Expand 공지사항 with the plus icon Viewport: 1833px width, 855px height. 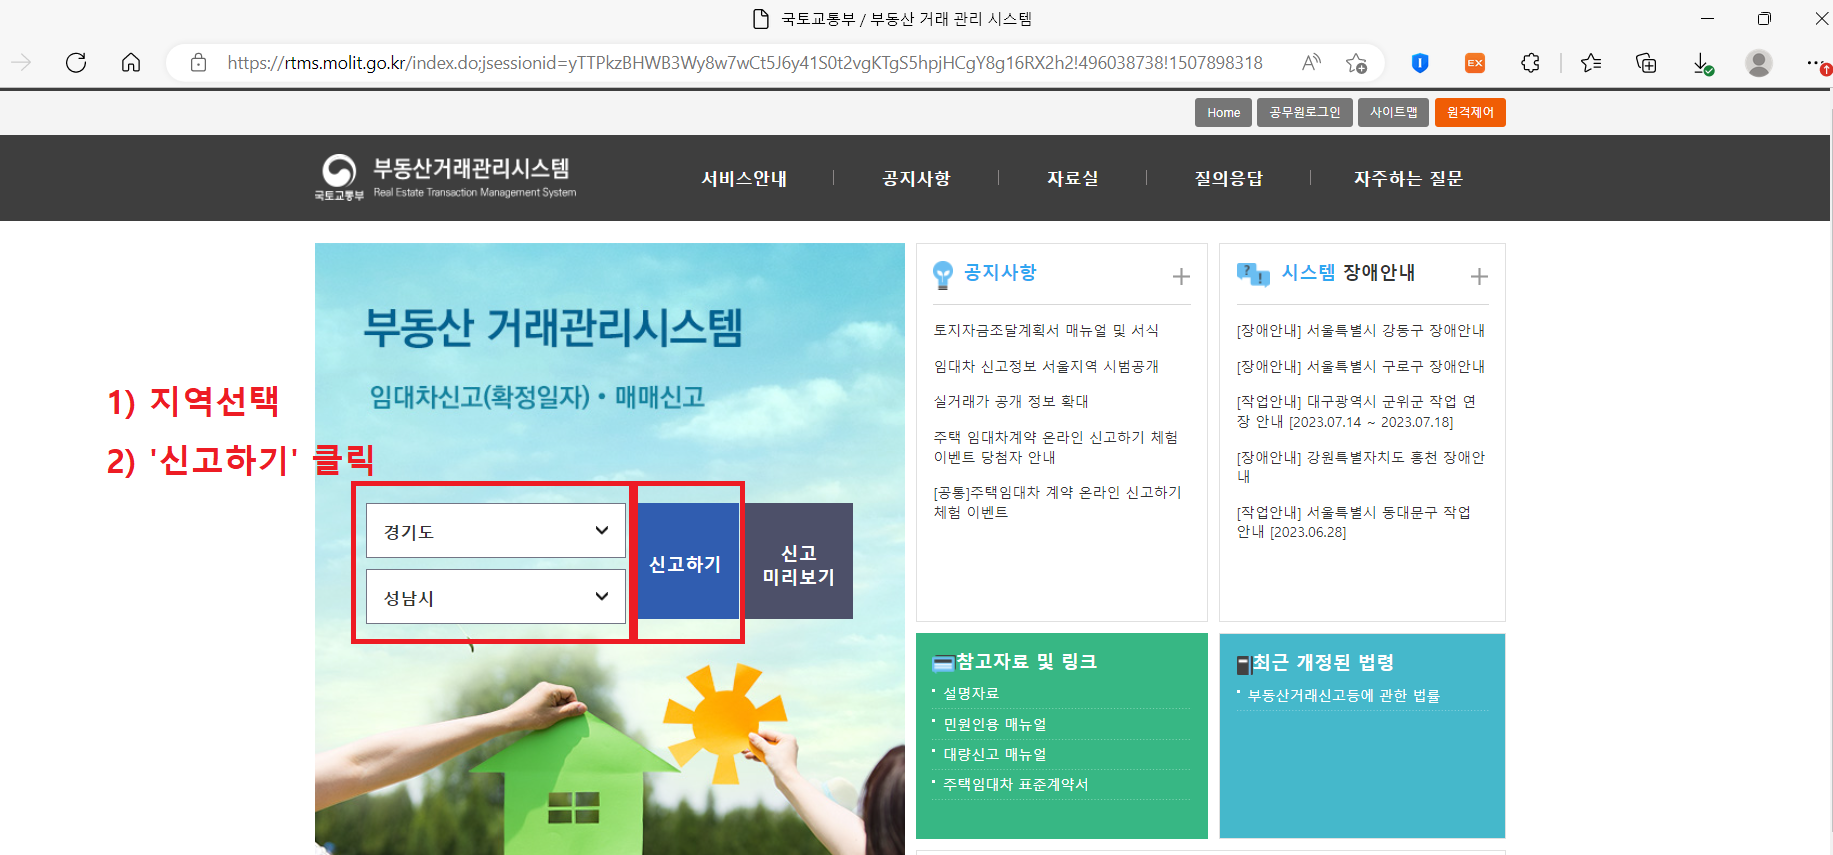pyautogui.click(x=1181, y=276)
